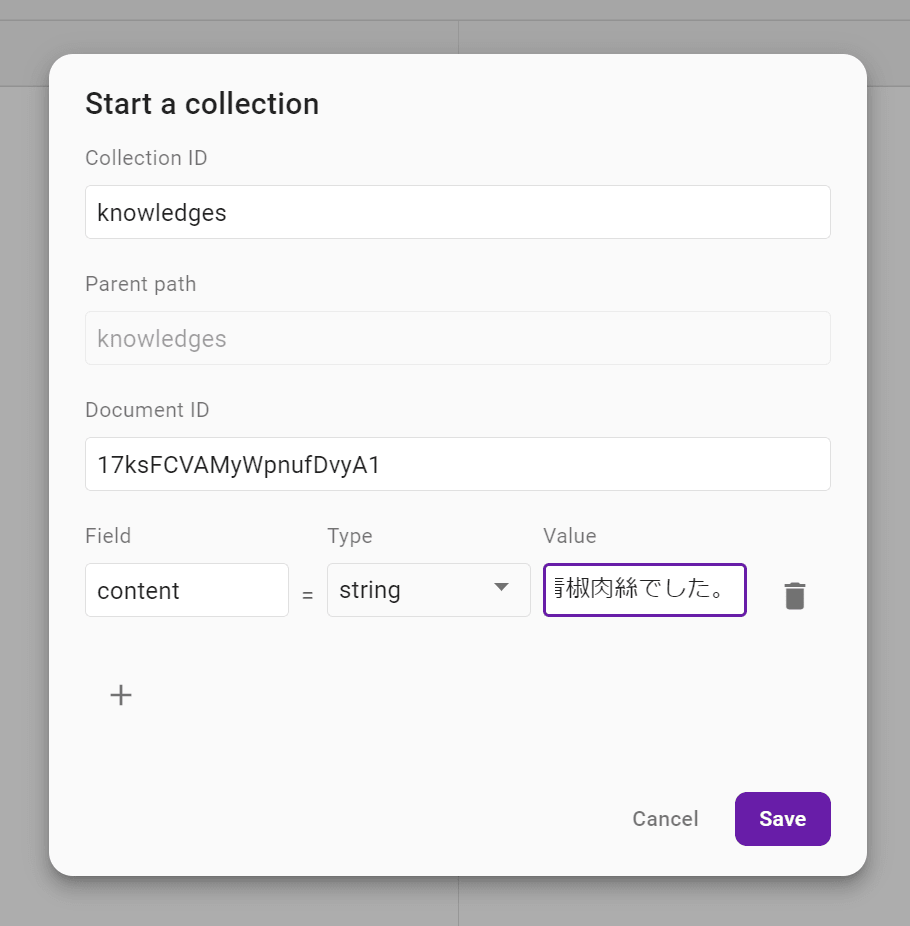Focus the Collection ID input box
The image size is (910, 926).
coord(458,212)
